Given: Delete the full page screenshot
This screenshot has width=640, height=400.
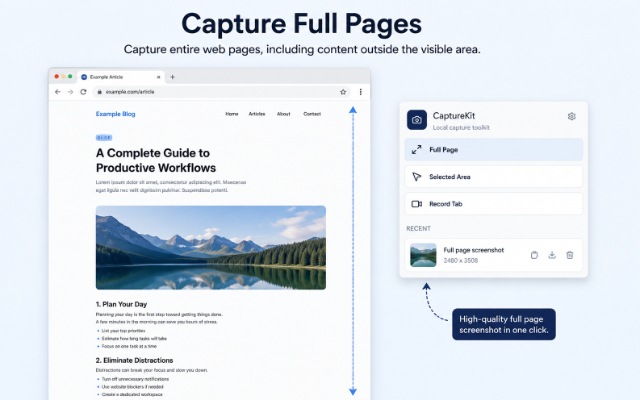Looking at the screenshot, I should 570,255.
